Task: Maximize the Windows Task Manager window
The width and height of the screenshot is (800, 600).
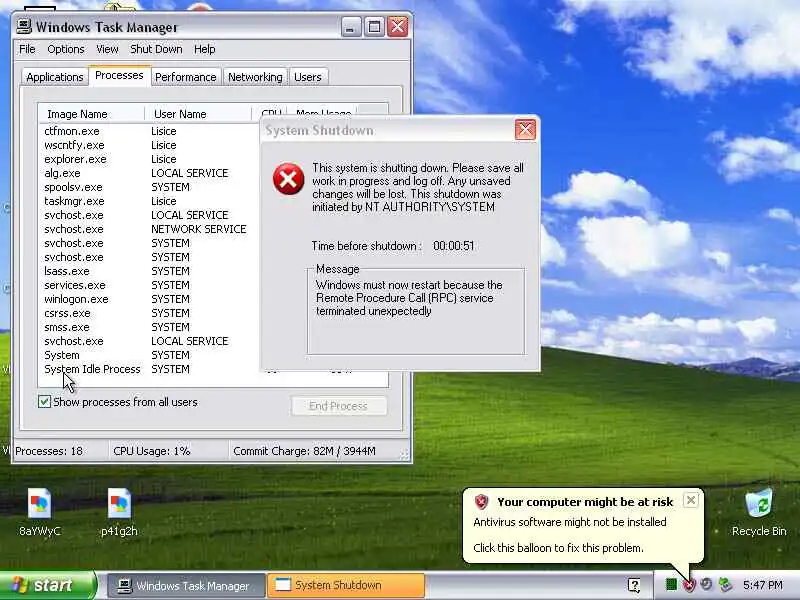Action: click(374, 27)
